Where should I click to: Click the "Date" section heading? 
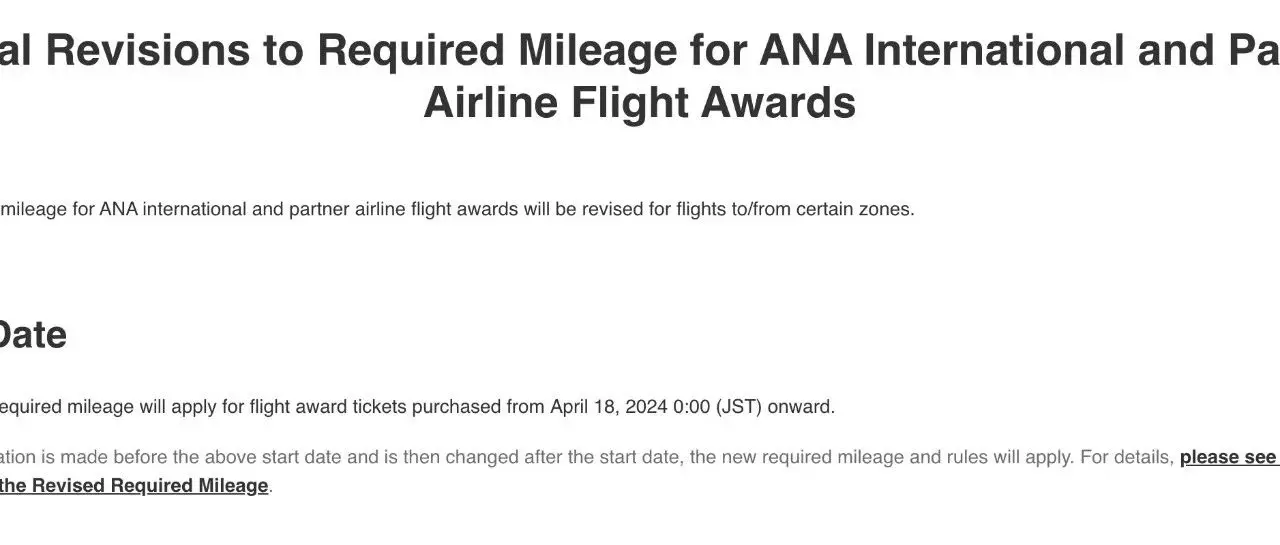click(30, 335)
